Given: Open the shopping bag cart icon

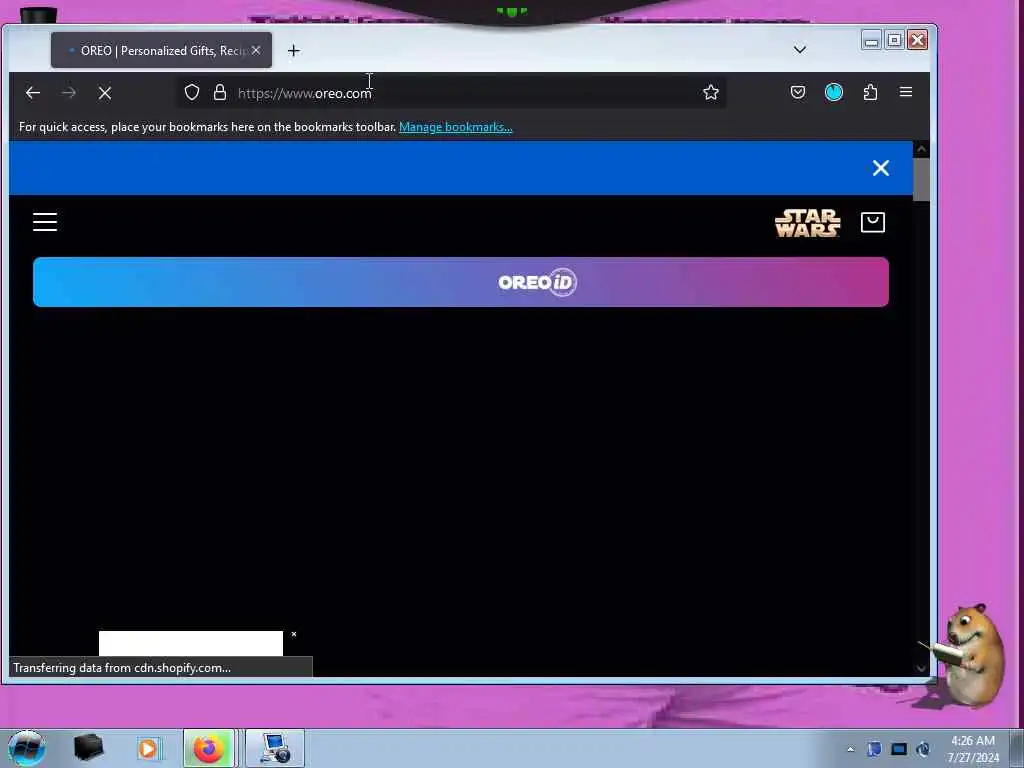Looking at the screenshot, I should pyautogui.click(x=872, y=222).
